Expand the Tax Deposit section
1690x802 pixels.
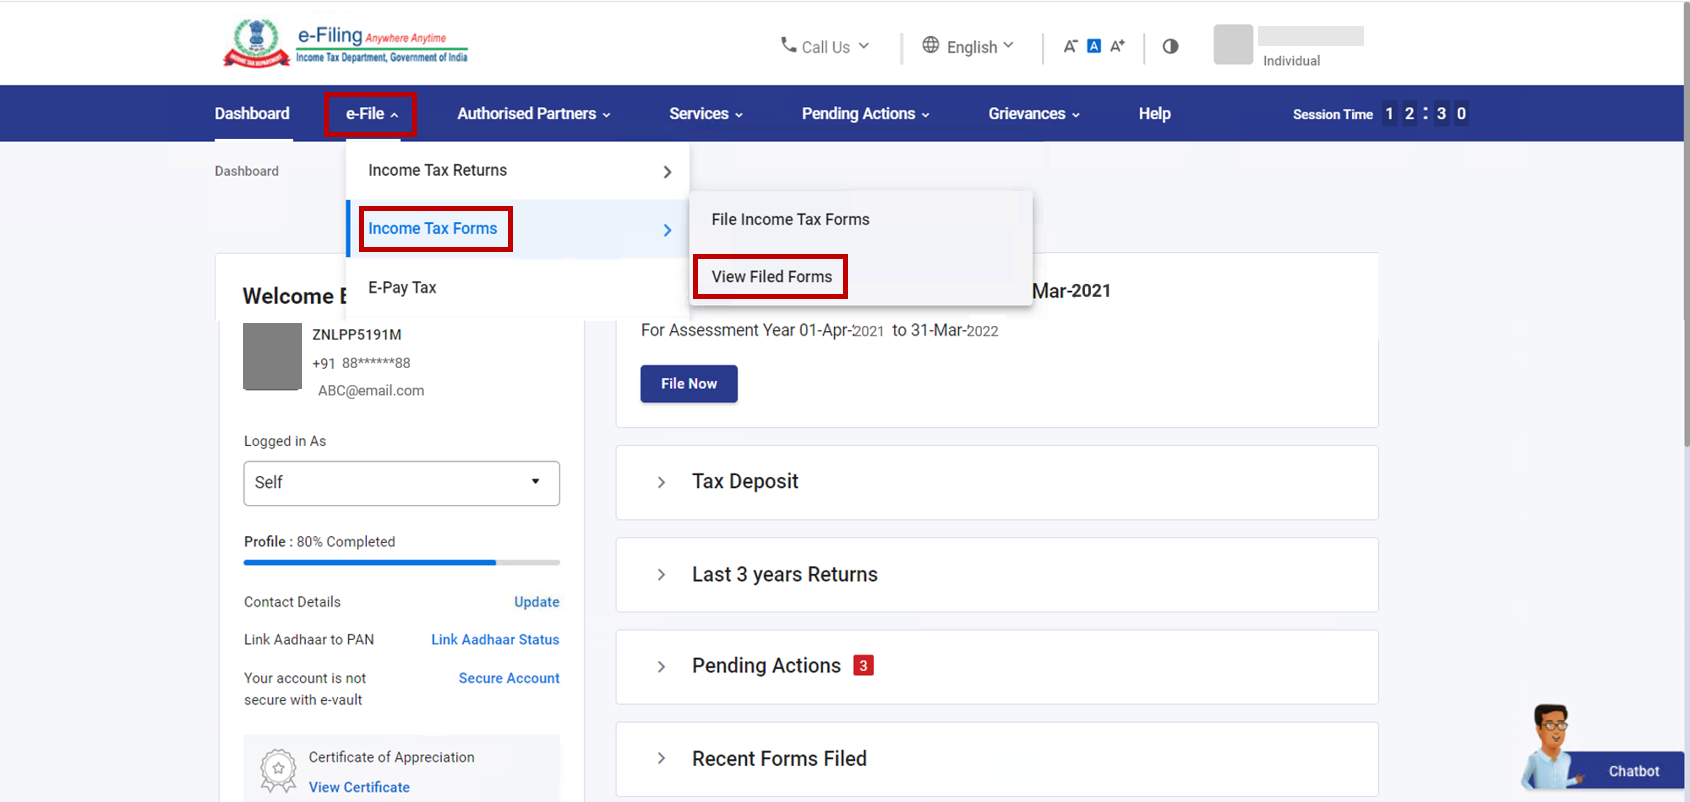(x=661, y=482)
